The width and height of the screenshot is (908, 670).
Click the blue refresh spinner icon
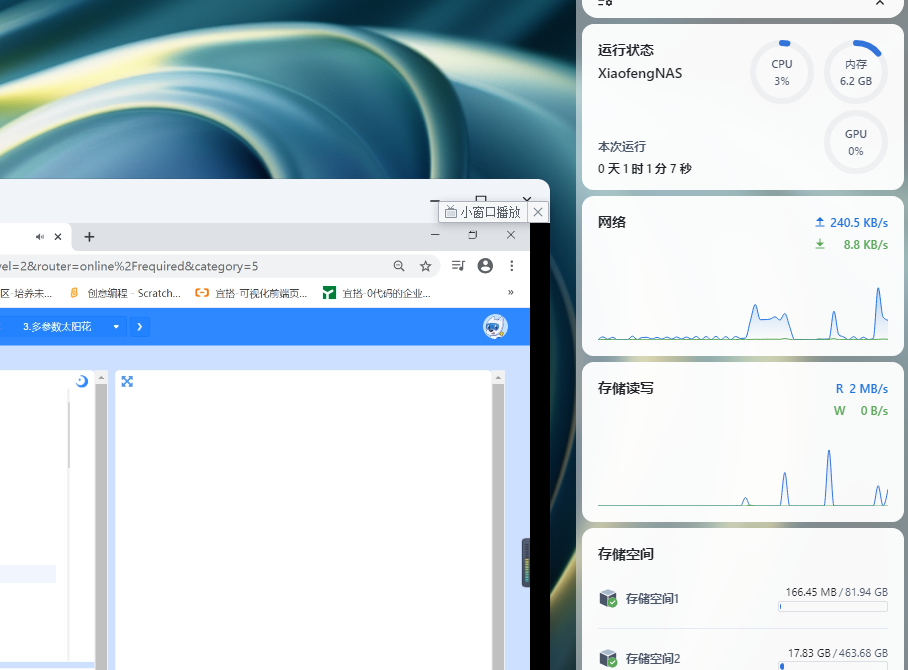coord(82,380)
